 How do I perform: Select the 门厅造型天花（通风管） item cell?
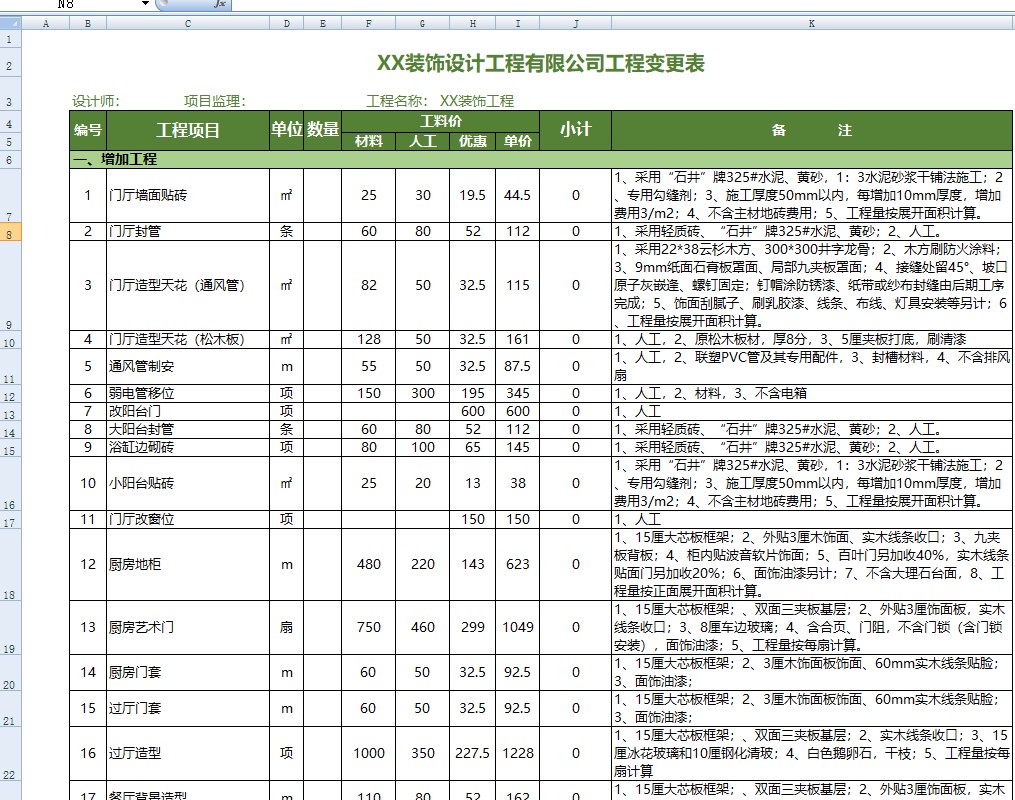click(x=188, y=285)
